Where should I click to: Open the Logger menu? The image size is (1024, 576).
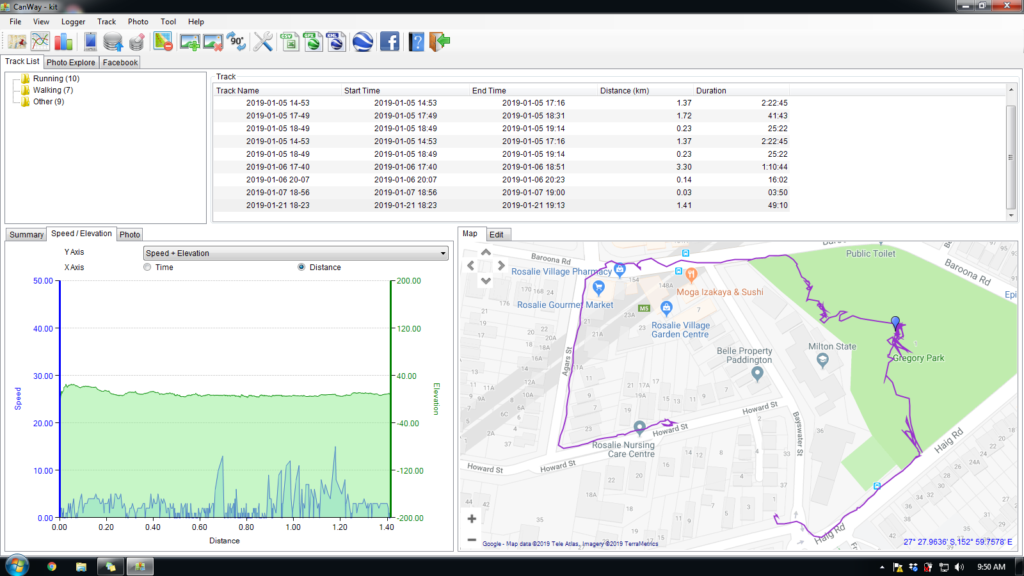(x=73, y=21)
